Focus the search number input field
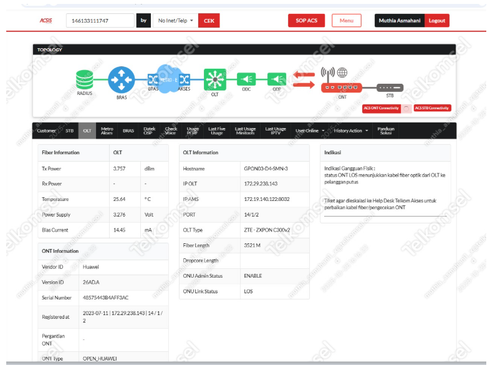Image resolution: width=500 pixels, height=367 pixels. [x=100, y=21]
